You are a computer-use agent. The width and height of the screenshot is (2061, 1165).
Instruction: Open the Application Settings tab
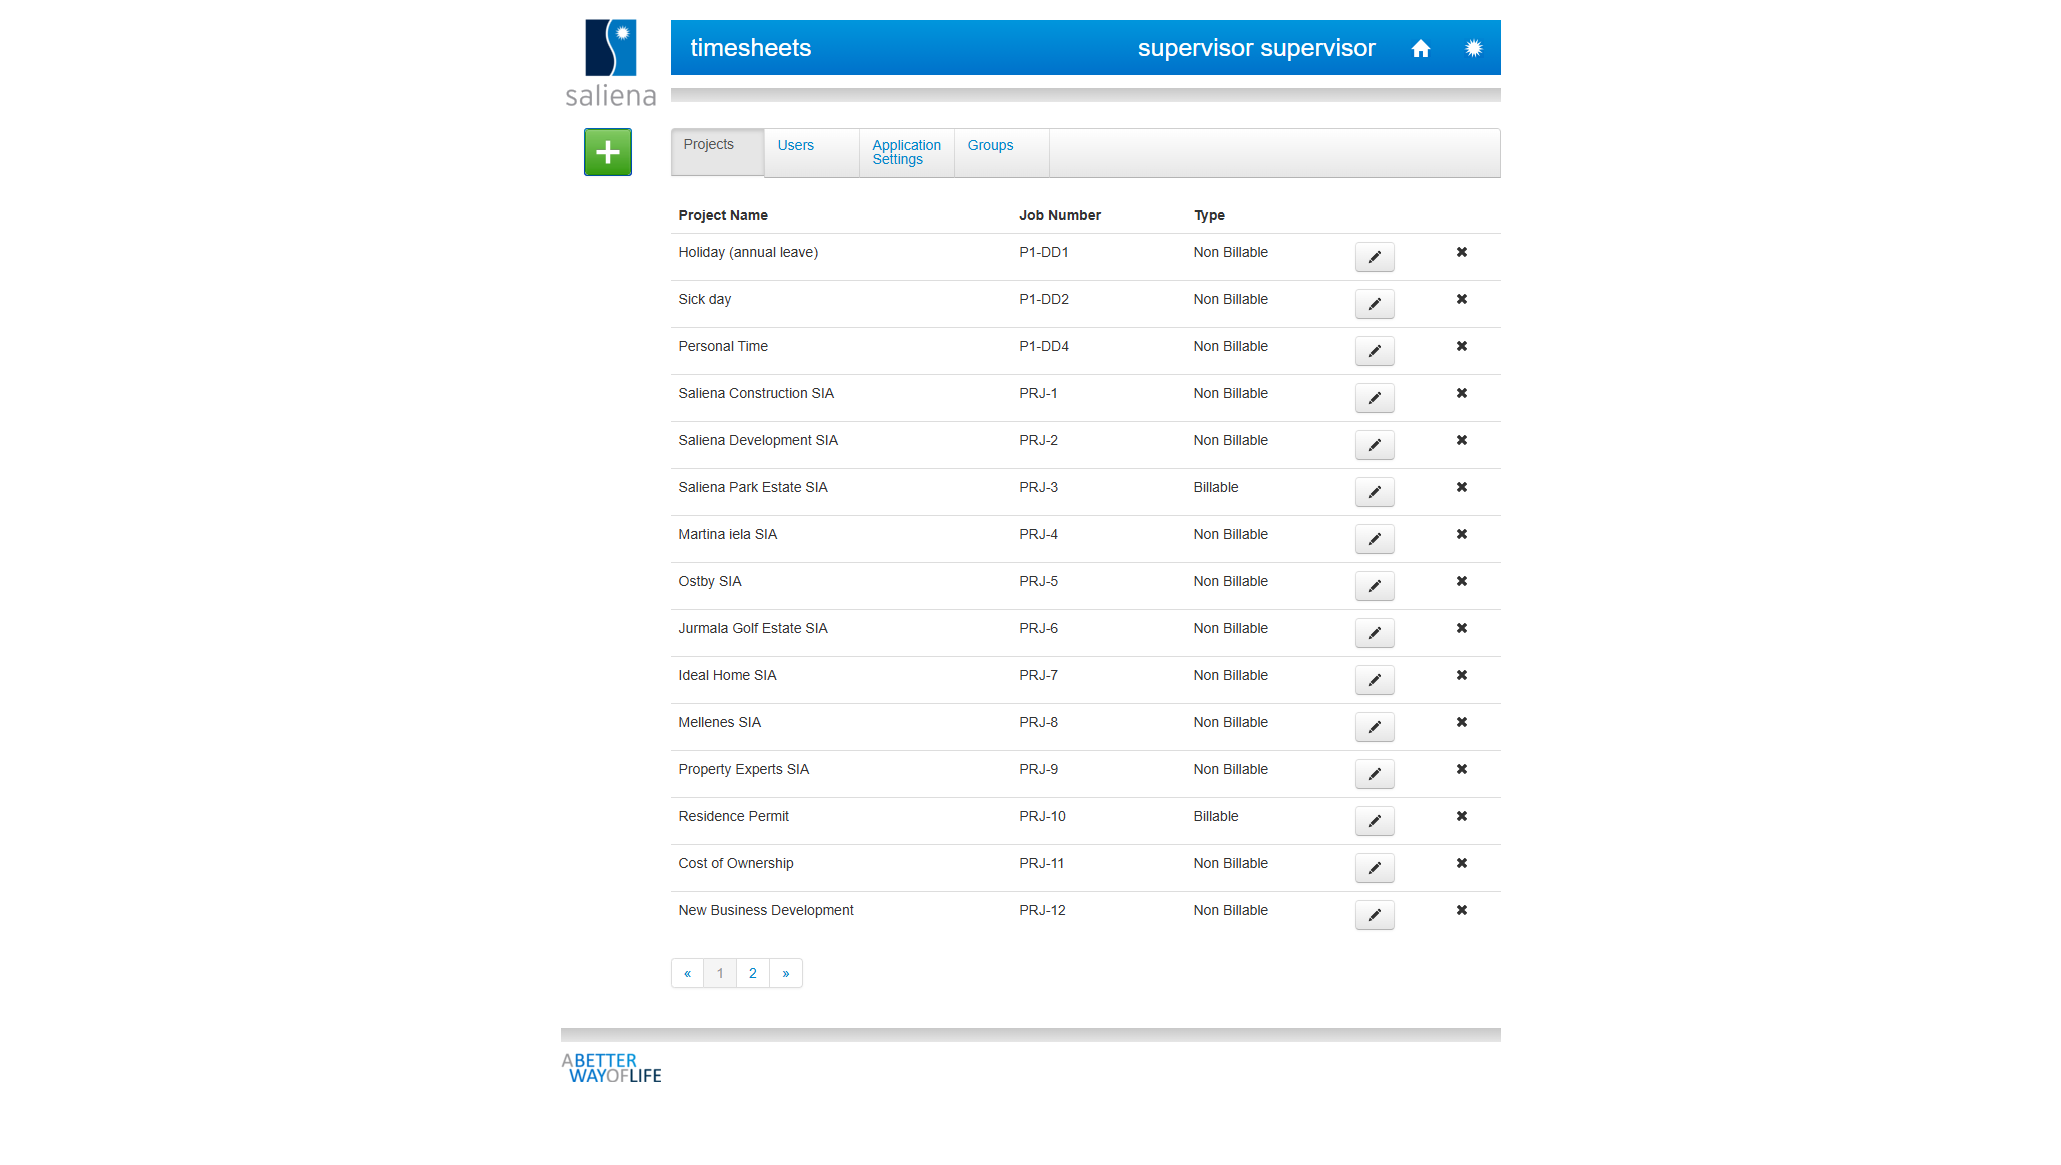pyautogui.click(x=906, y=152)
